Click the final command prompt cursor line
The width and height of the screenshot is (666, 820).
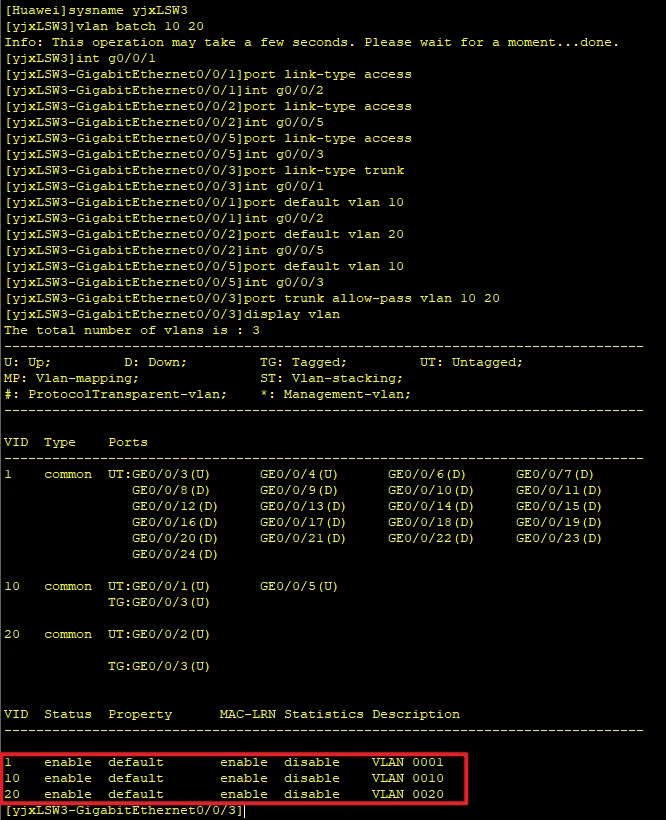point(124,810)
